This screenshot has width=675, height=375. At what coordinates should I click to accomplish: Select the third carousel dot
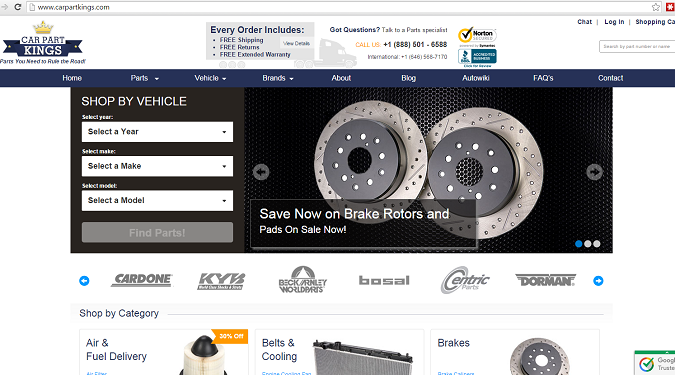pyautogui.click(x=597, y=244)
